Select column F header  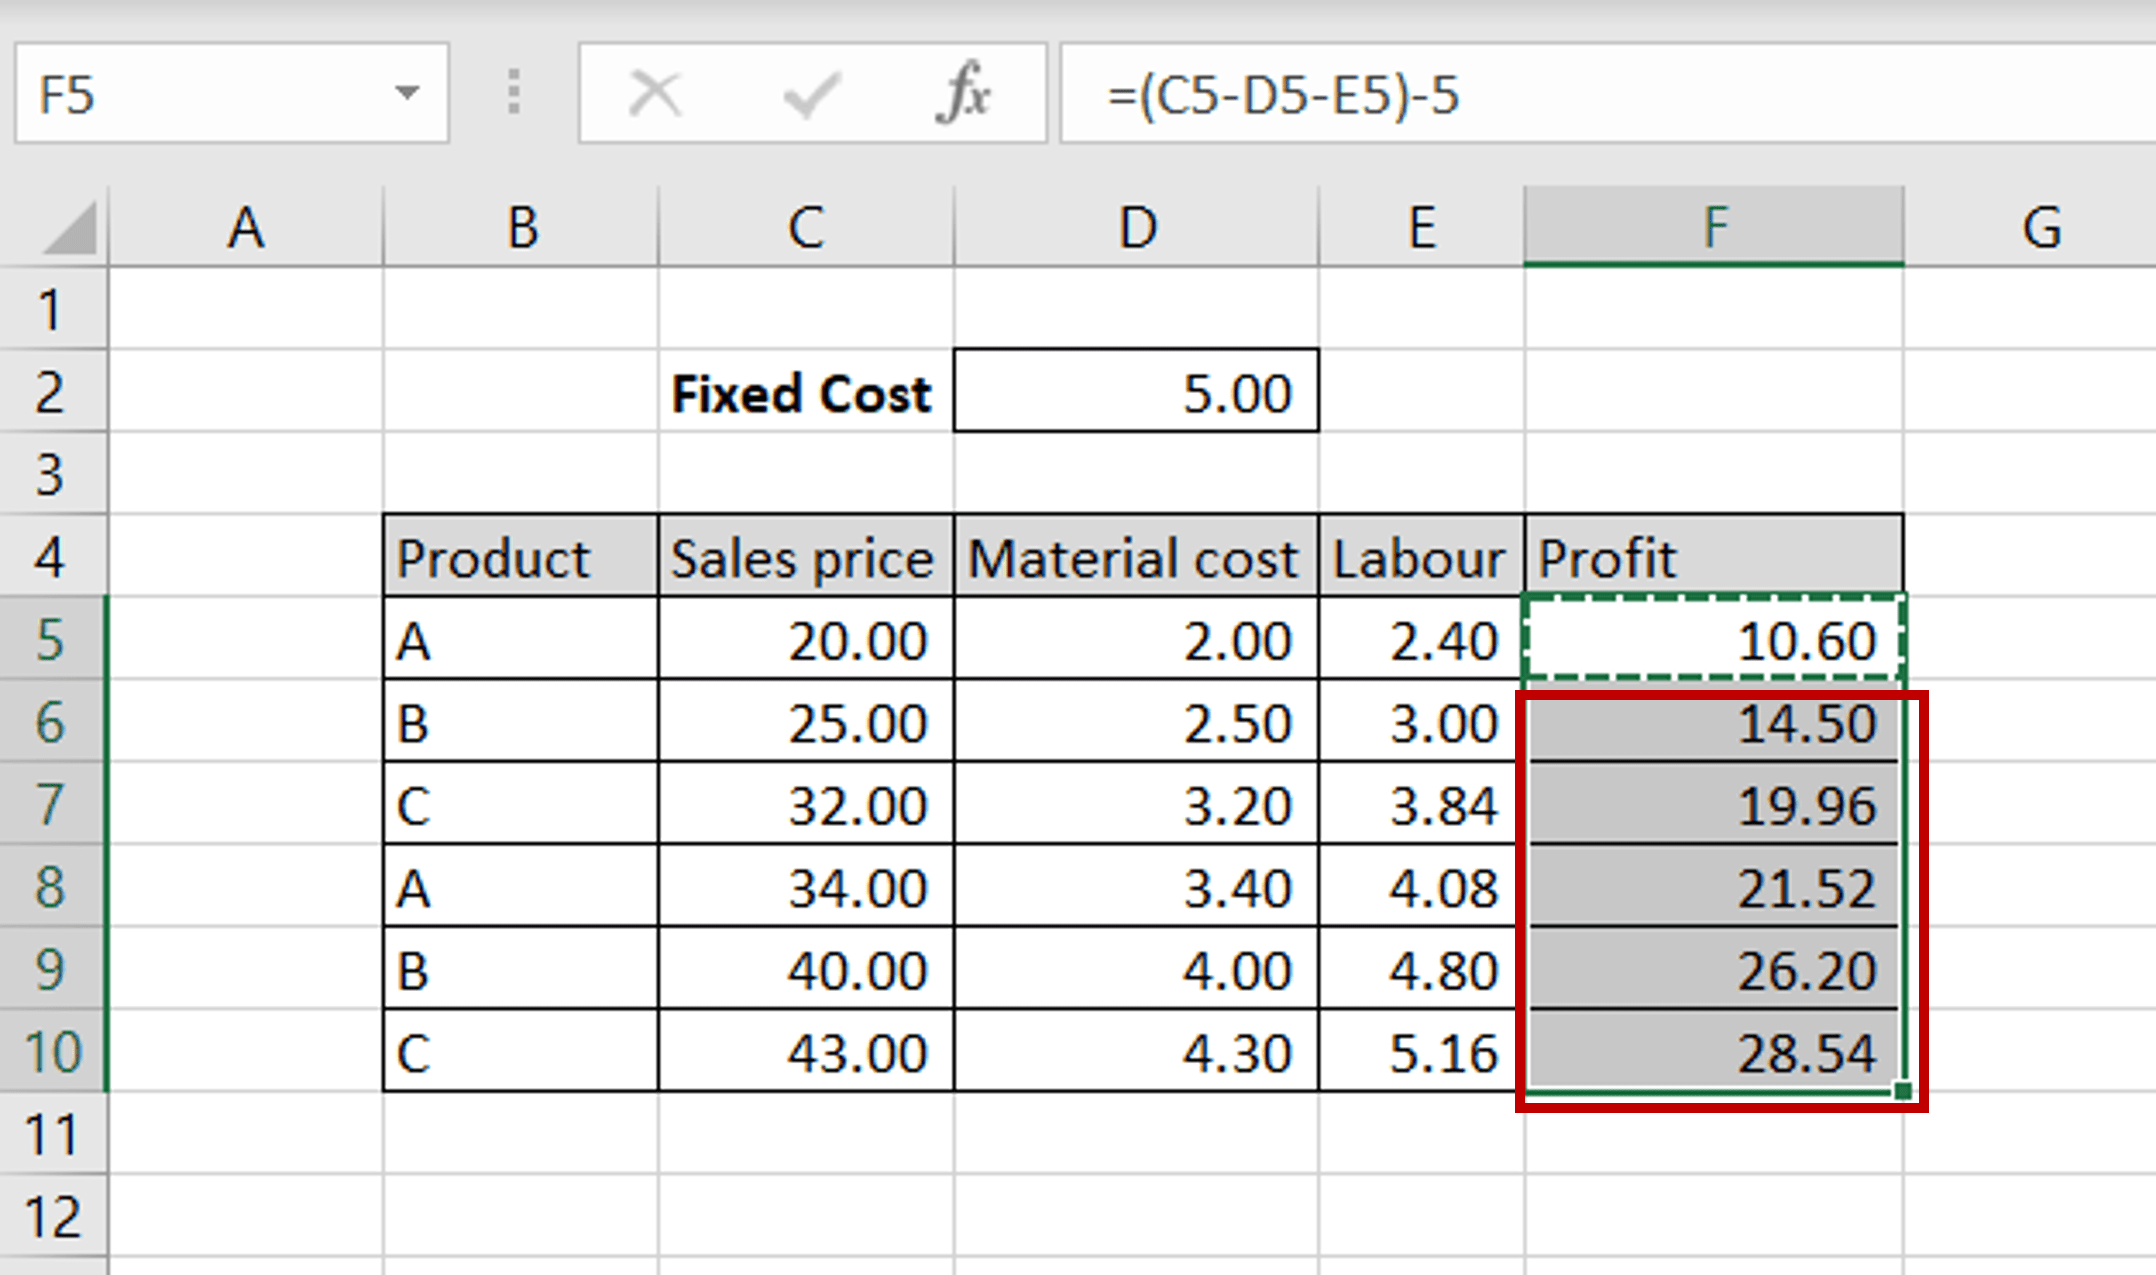pyautogui.click(x=1714, y=226)
